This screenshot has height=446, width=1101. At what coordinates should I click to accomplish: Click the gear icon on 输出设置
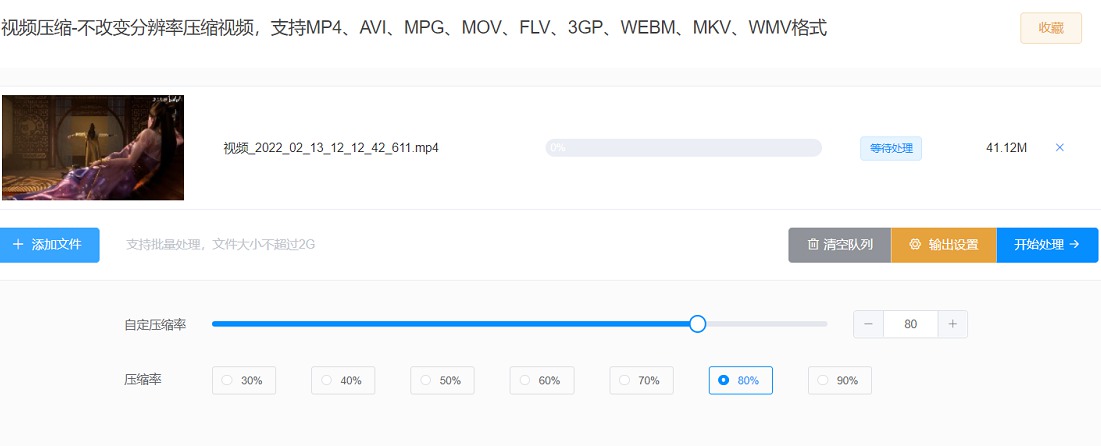coord(914,244)
